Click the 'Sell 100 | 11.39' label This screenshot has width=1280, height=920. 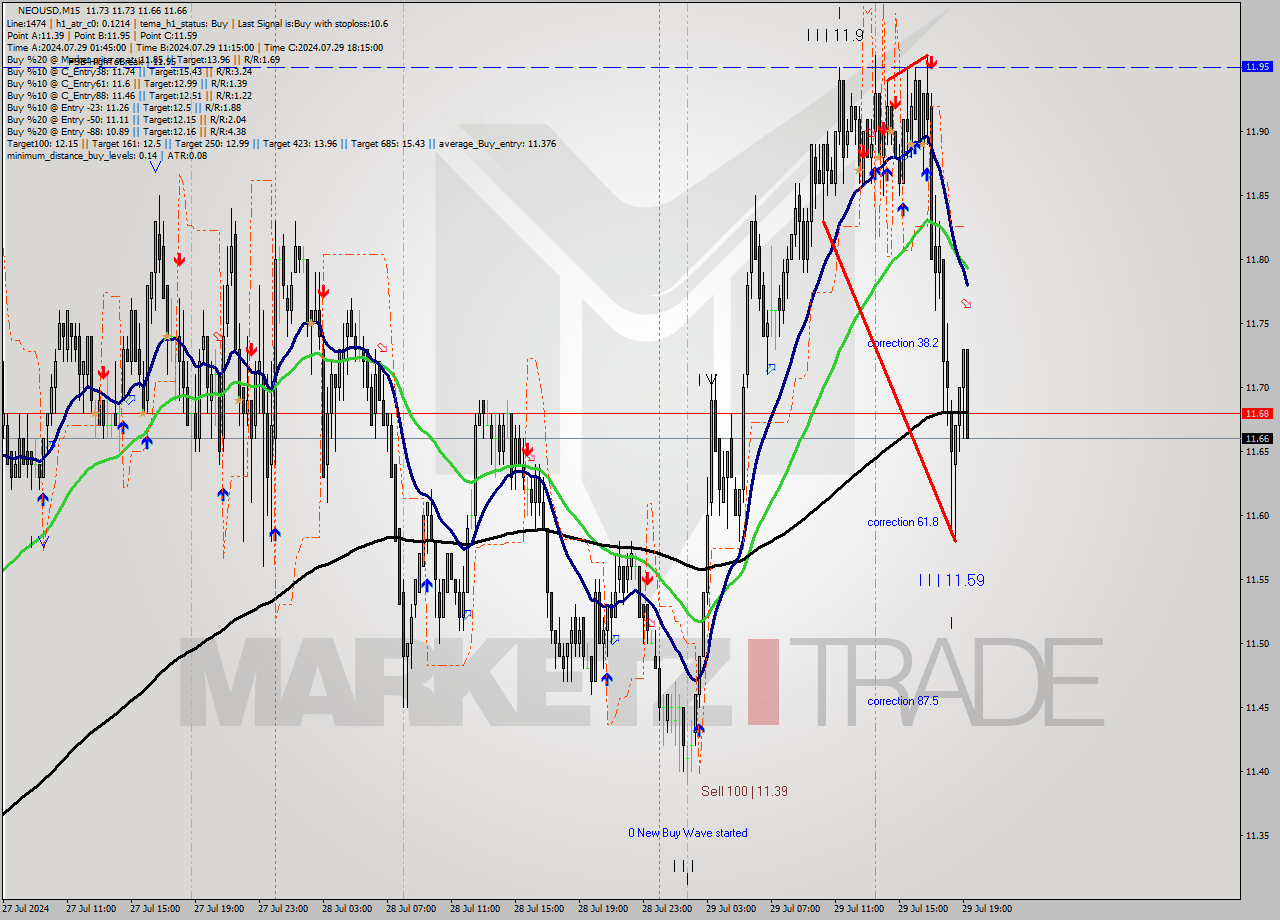(744, 791)
